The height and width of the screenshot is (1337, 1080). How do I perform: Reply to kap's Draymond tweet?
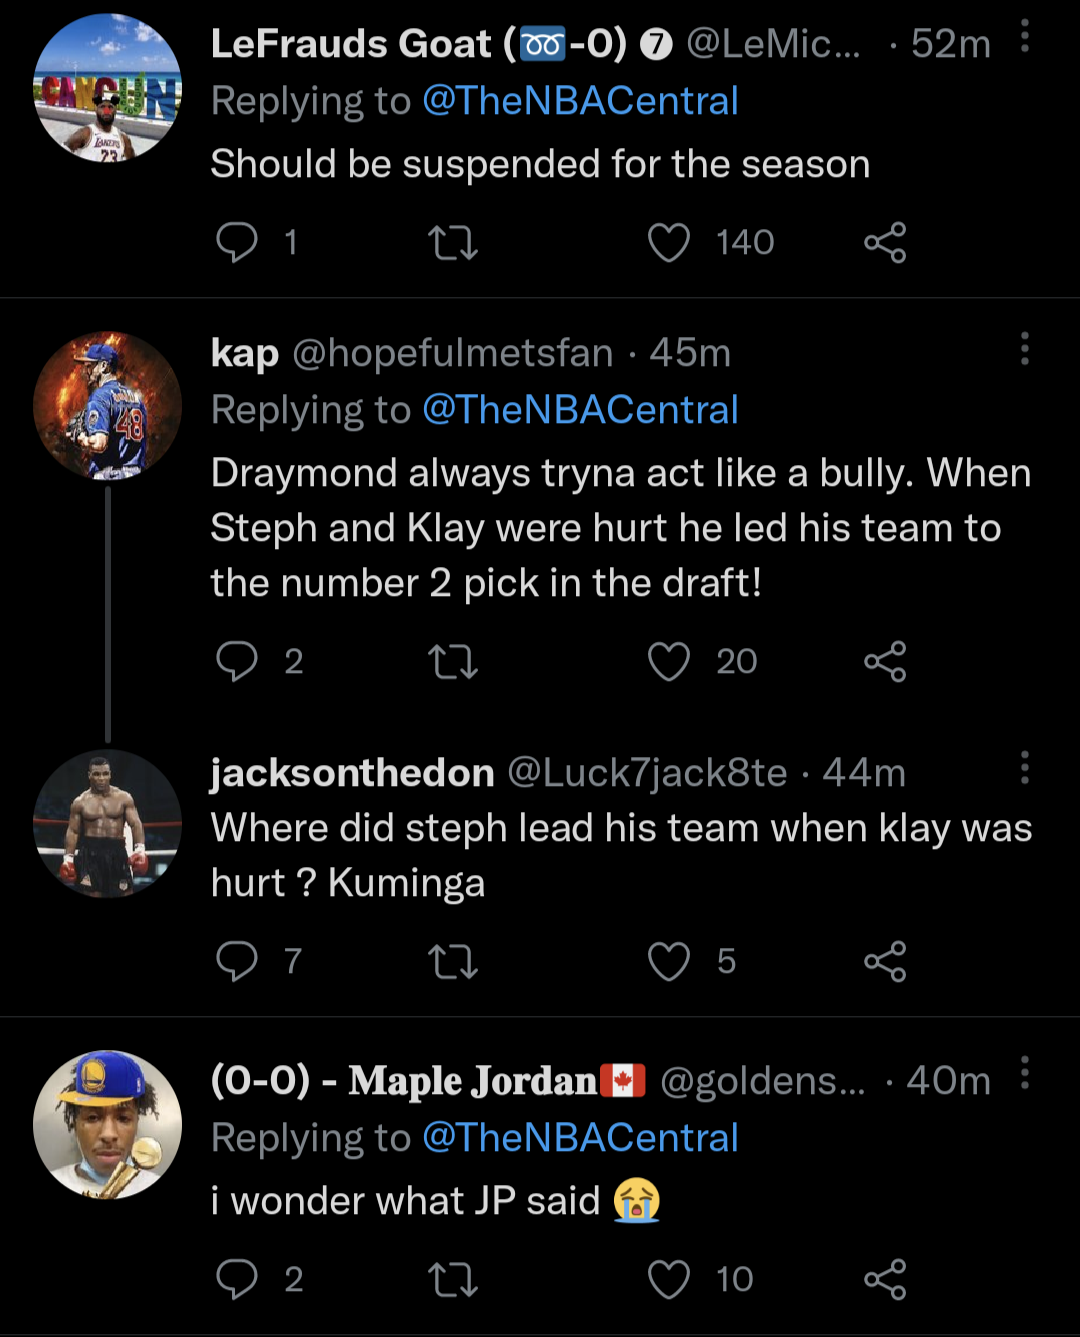(x=237, y=661)
